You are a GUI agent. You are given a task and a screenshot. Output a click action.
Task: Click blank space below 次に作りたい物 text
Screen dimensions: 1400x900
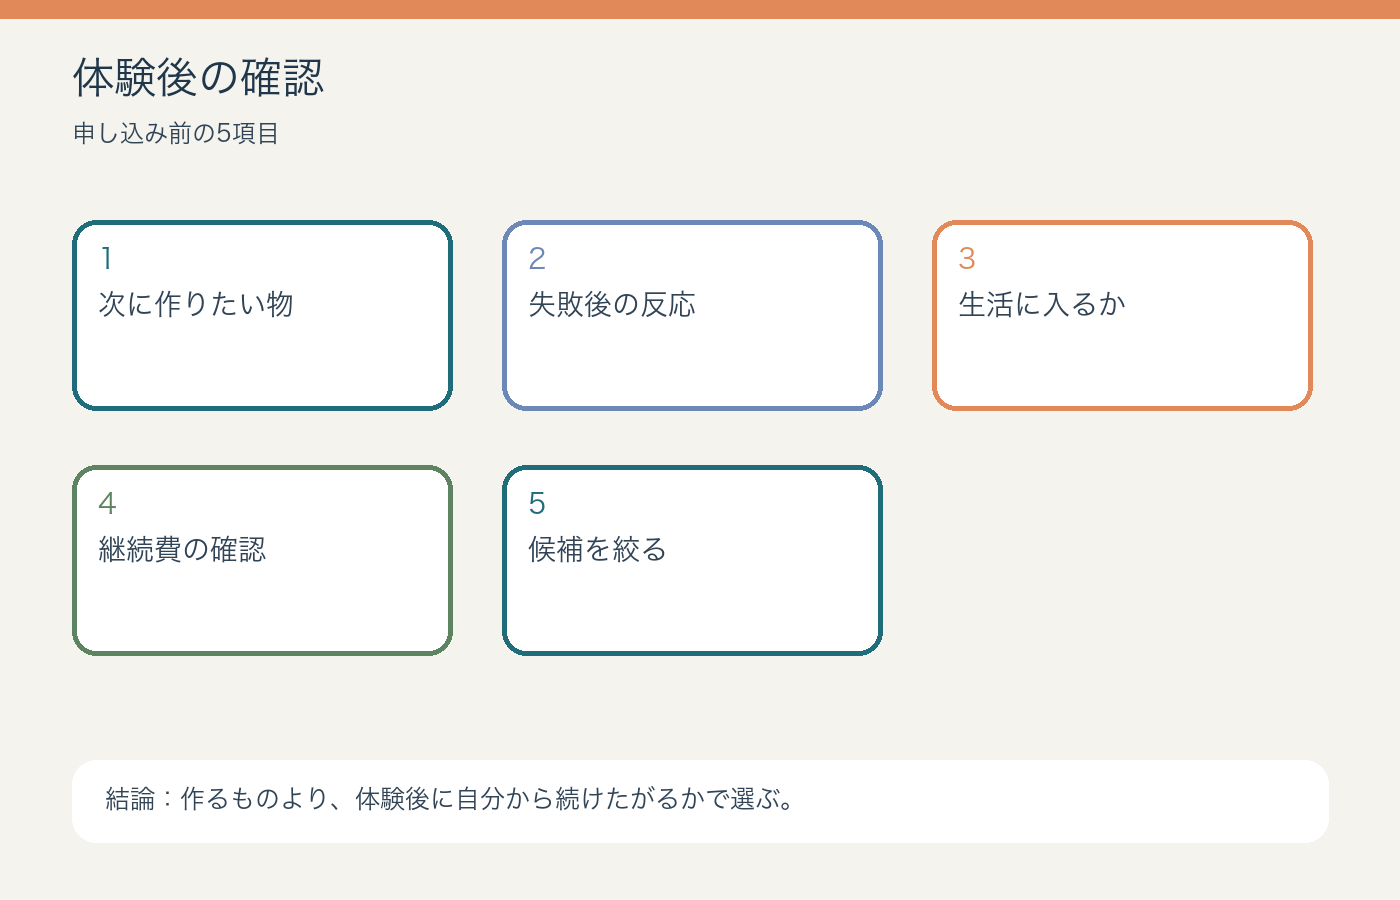pyautogui.click(x=262, y=365)
